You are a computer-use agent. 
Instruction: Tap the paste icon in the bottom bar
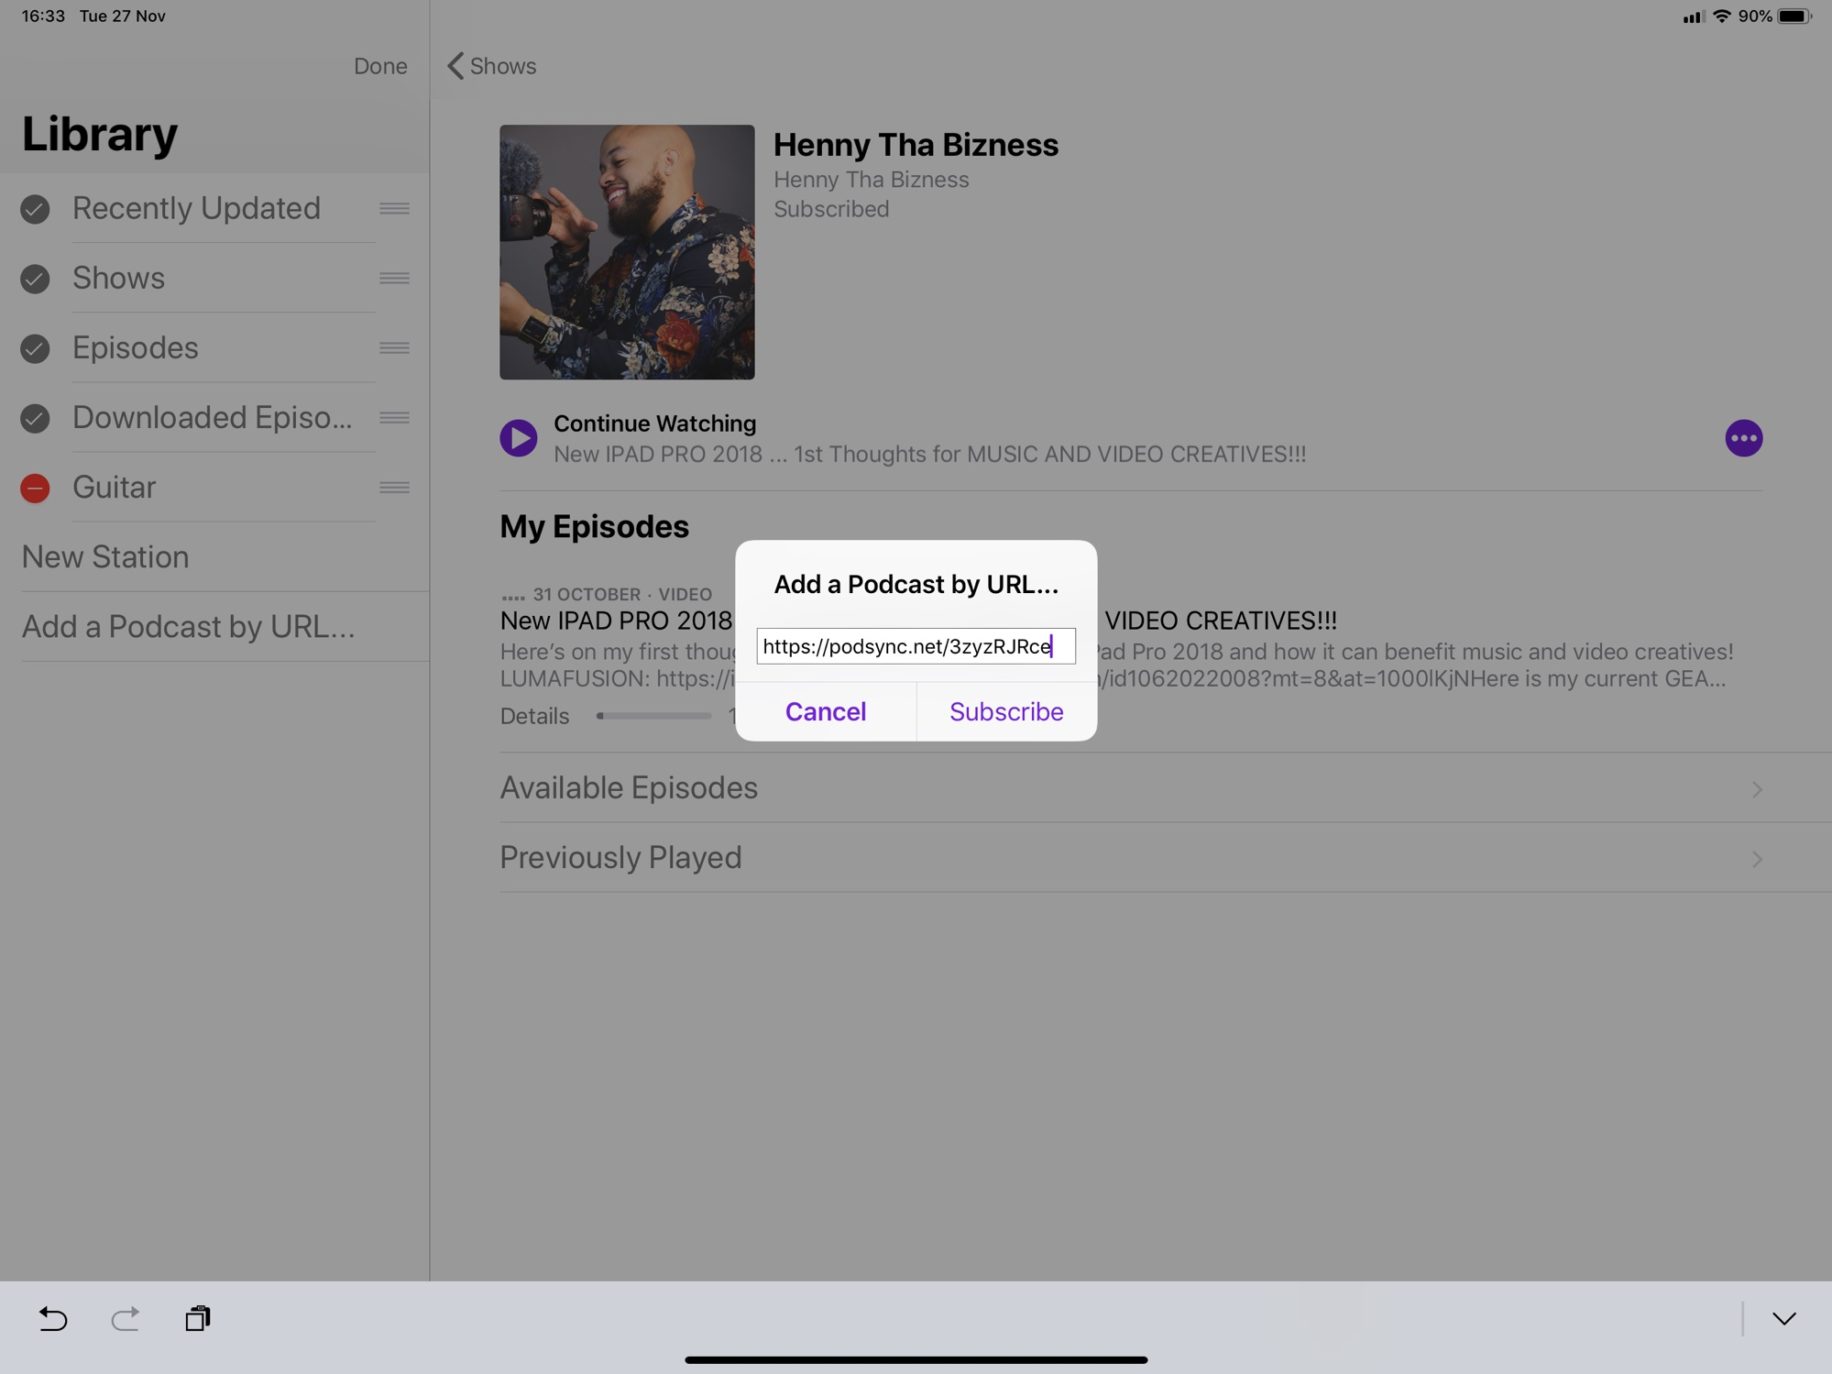coord(197,1319)
